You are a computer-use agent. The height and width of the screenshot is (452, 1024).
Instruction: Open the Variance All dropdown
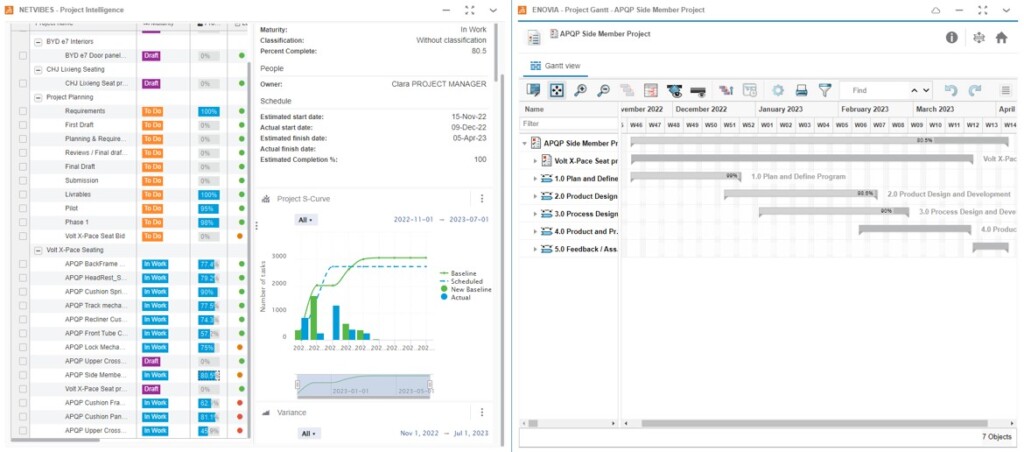point(309,434)
